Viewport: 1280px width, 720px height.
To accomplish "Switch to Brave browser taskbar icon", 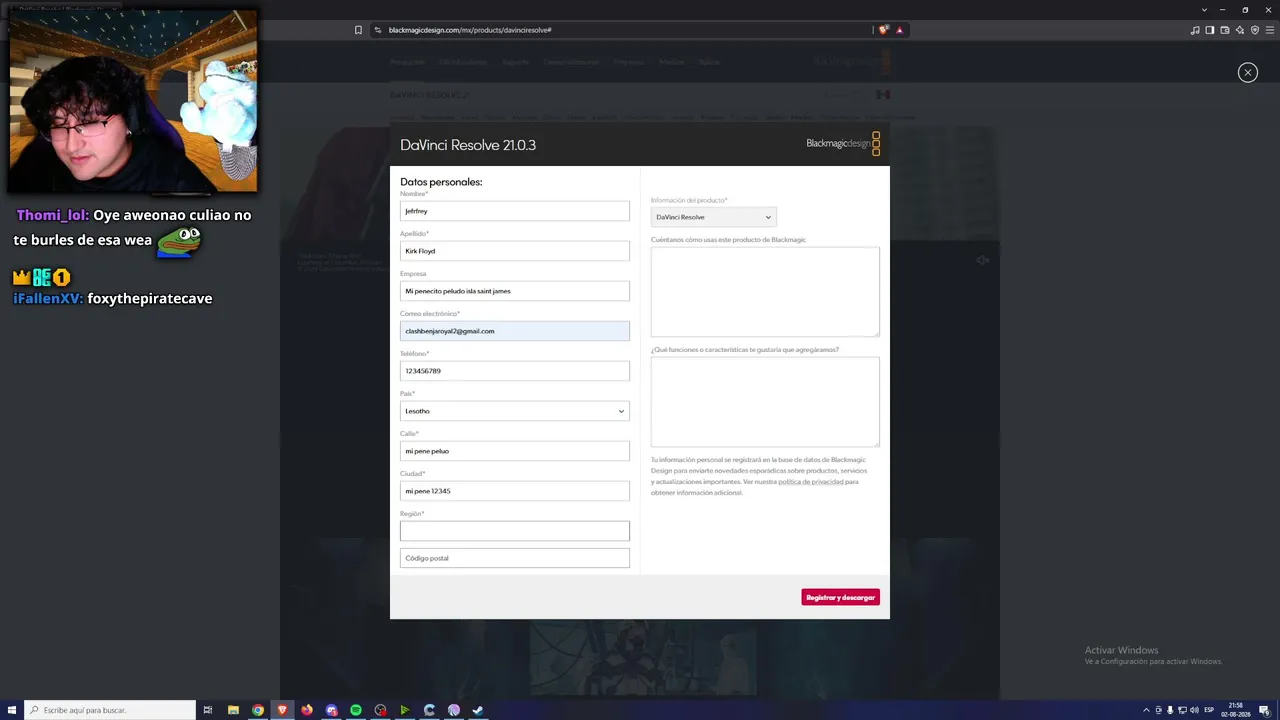I will pyautogui.click(x=282, y=710).
